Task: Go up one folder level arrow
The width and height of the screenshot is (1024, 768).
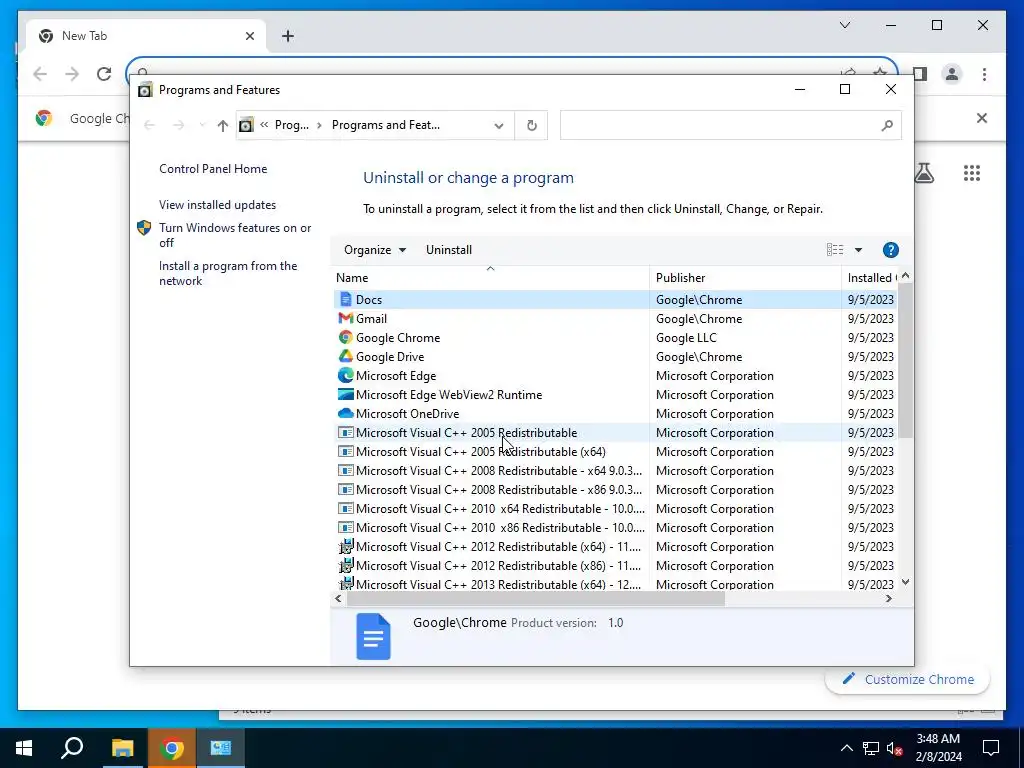Action: click(223, 125)
